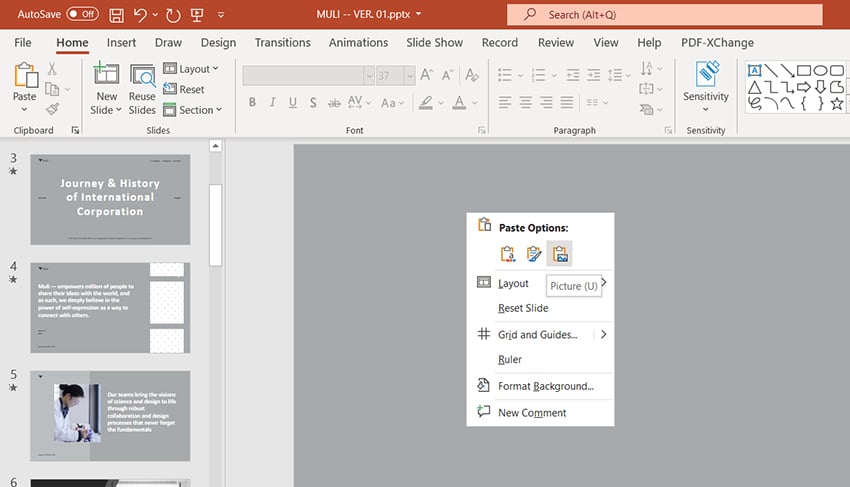The height and width of the screenshot is (487, 850).
Task: Click the Paste clipboard icon in ribbon
Action: (24, 75)
